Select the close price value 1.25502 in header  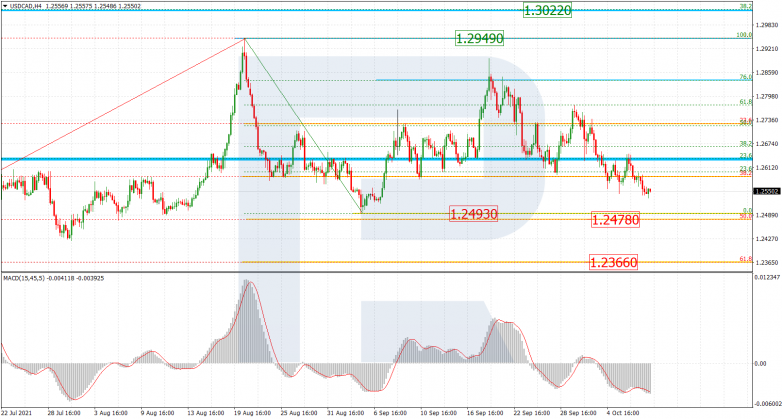128,6
